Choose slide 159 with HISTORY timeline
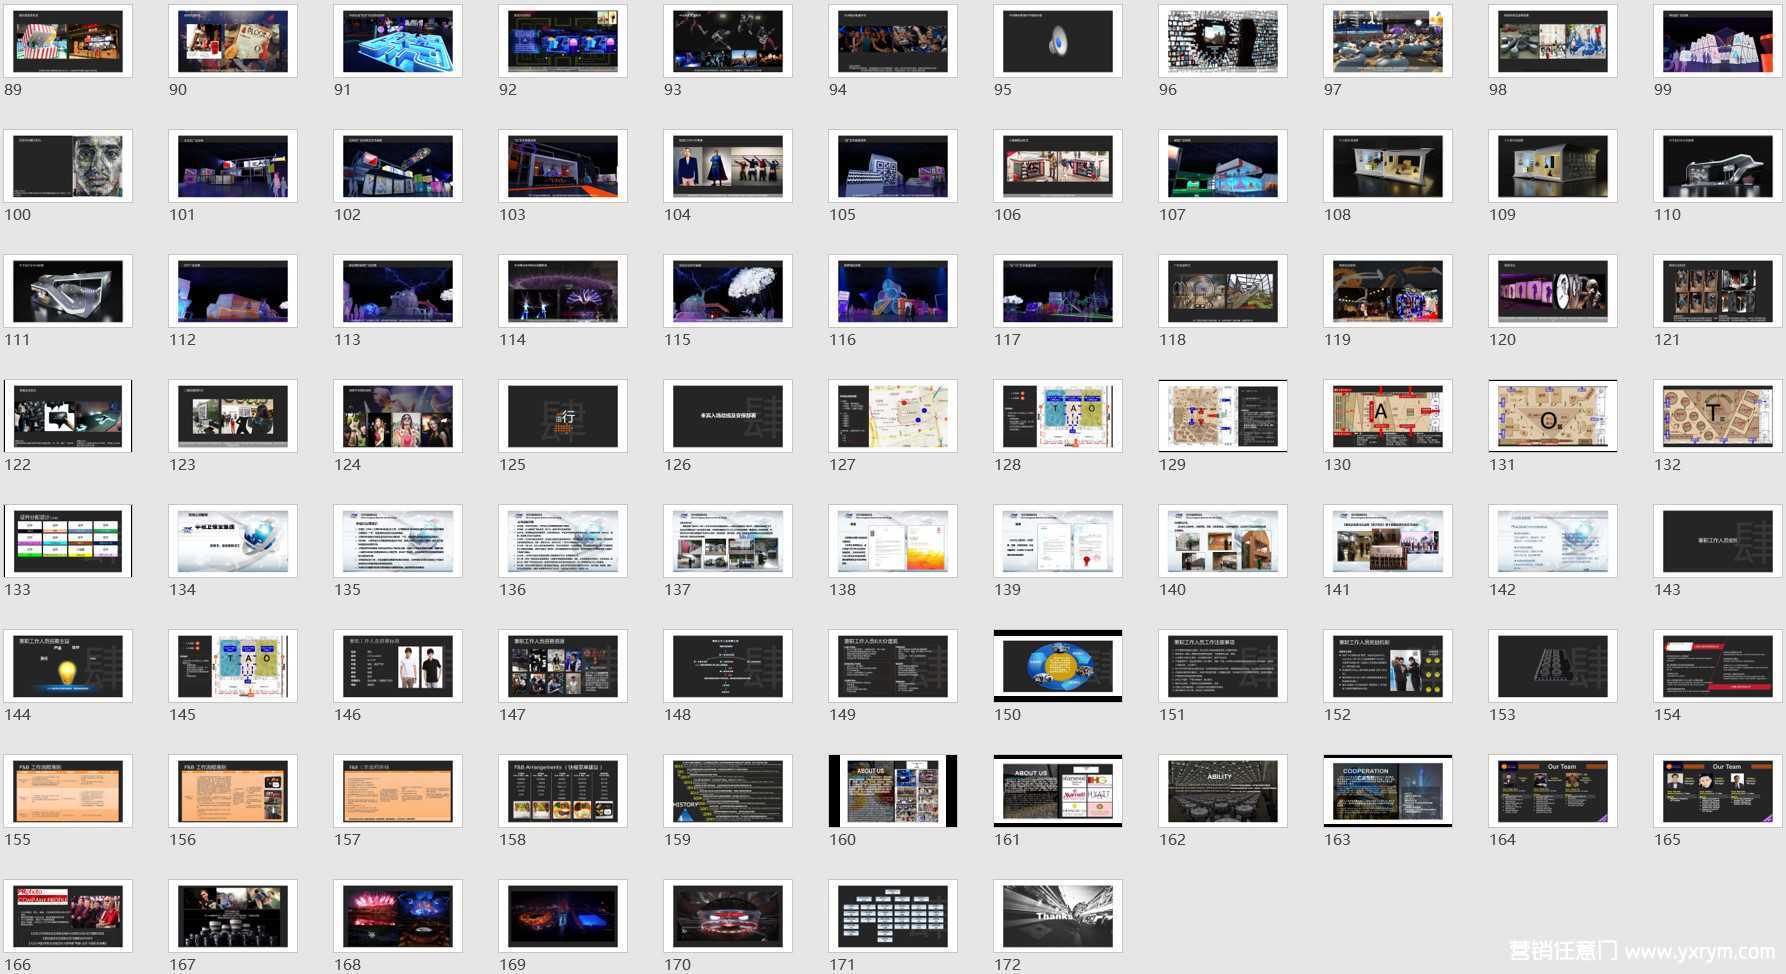This screenshot has height=974, width=1786. tap(727, 791)
